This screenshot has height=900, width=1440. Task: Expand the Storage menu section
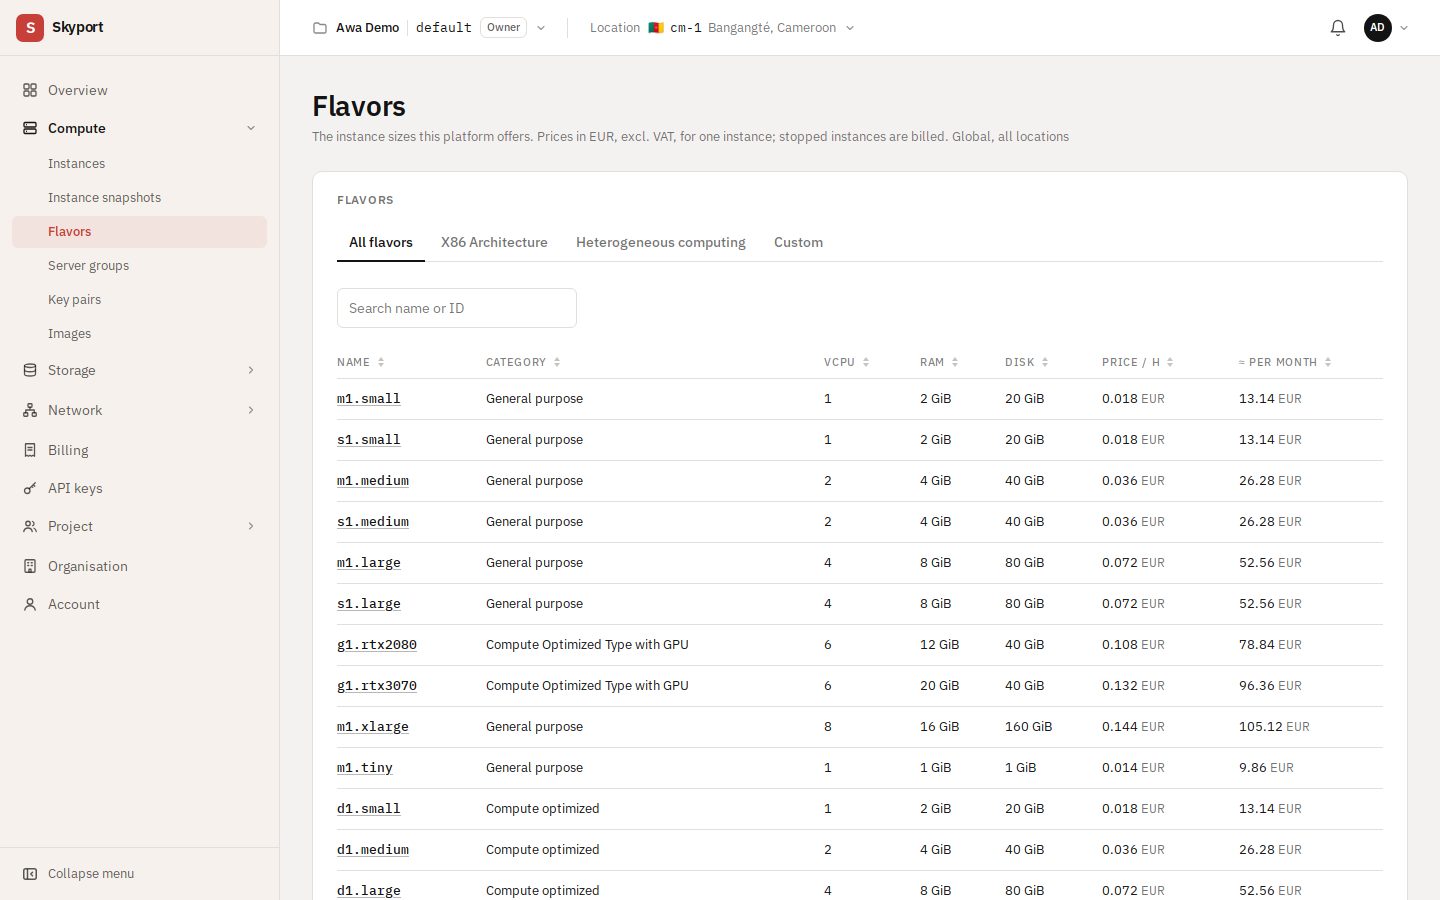pyautogui.click(x=251, y=370)
